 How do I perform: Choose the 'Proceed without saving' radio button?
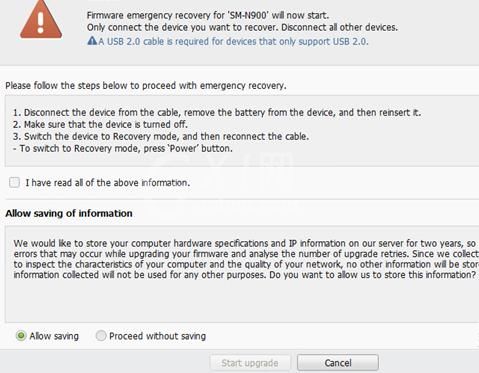[101, 336]
